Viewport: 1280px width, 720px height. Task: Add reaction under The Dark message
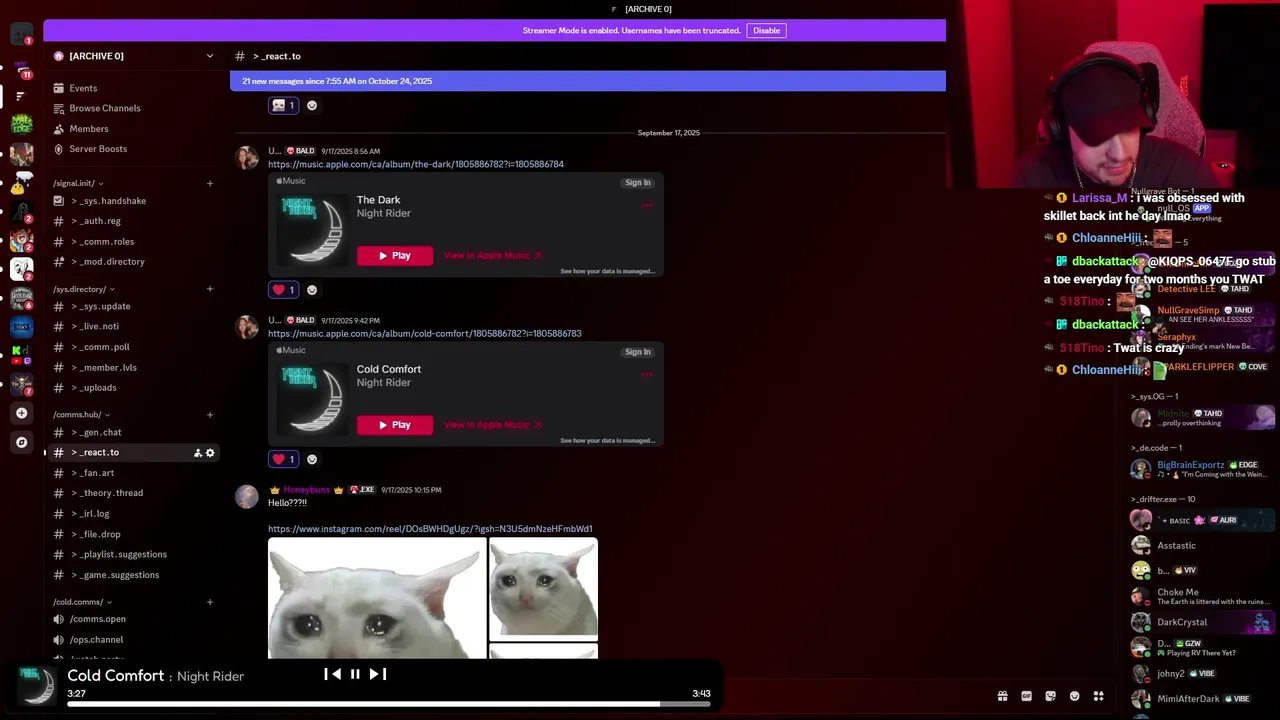tap(312, 290)
